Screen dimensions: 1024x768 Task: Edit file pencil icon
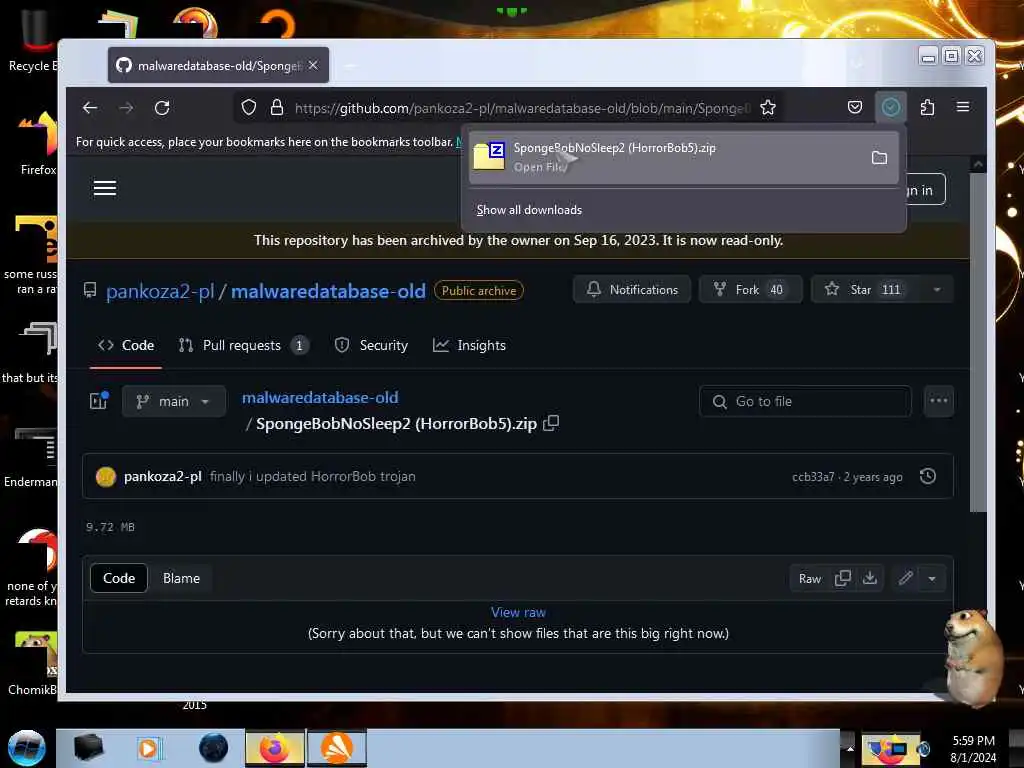pyautogui.click(x=905, y=579)
